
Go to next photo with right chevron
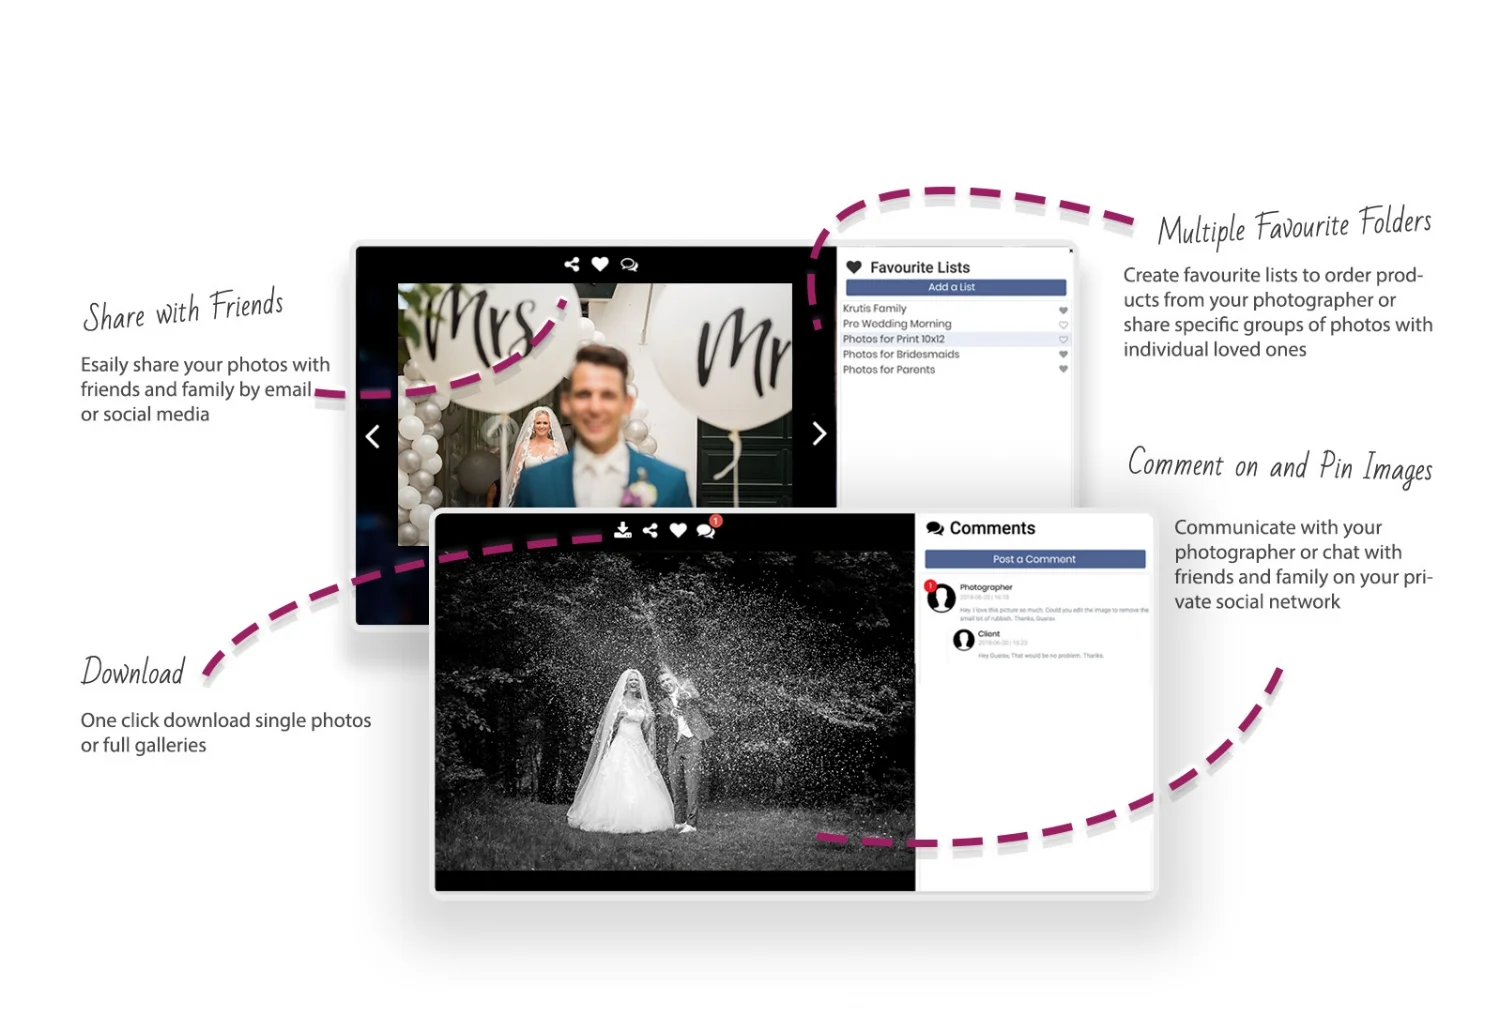819,433
